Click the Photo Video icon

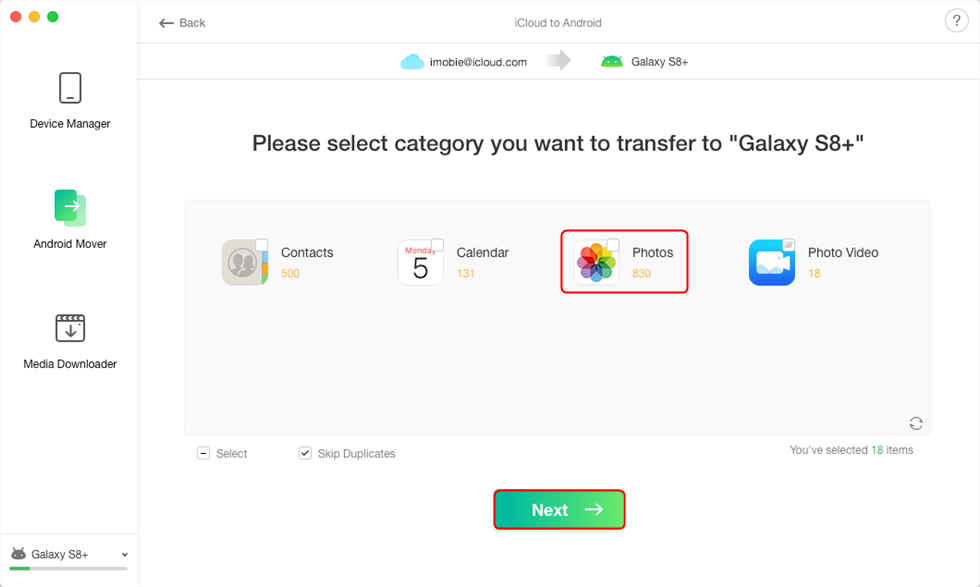pyautogui.click(x=772, y=263)
